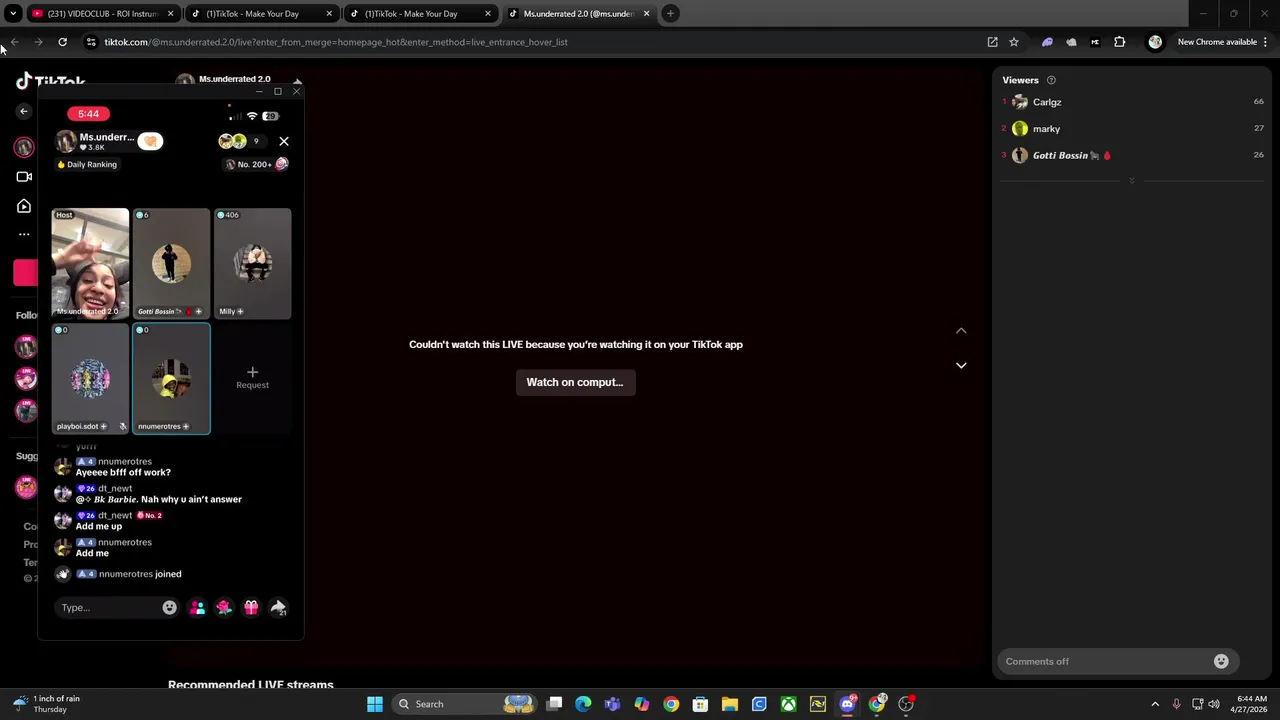Open the Host video tile of Ms.underrated
The width and height of the screenshot is (1280, 720).
90,264
